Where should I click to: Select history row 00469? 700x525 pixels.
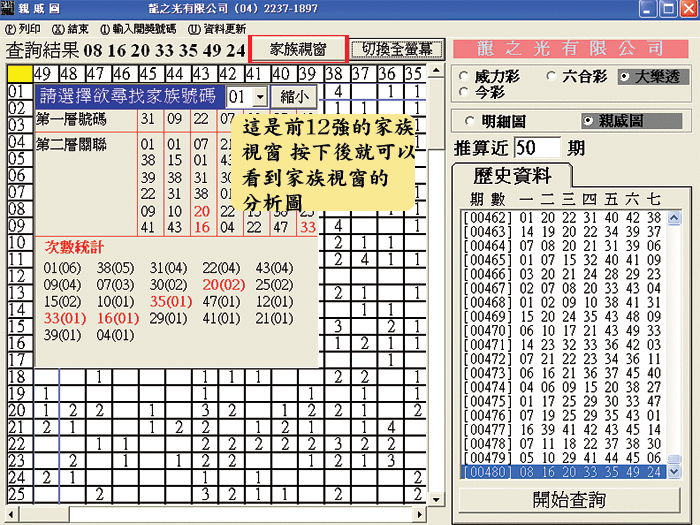pos(563,317)
